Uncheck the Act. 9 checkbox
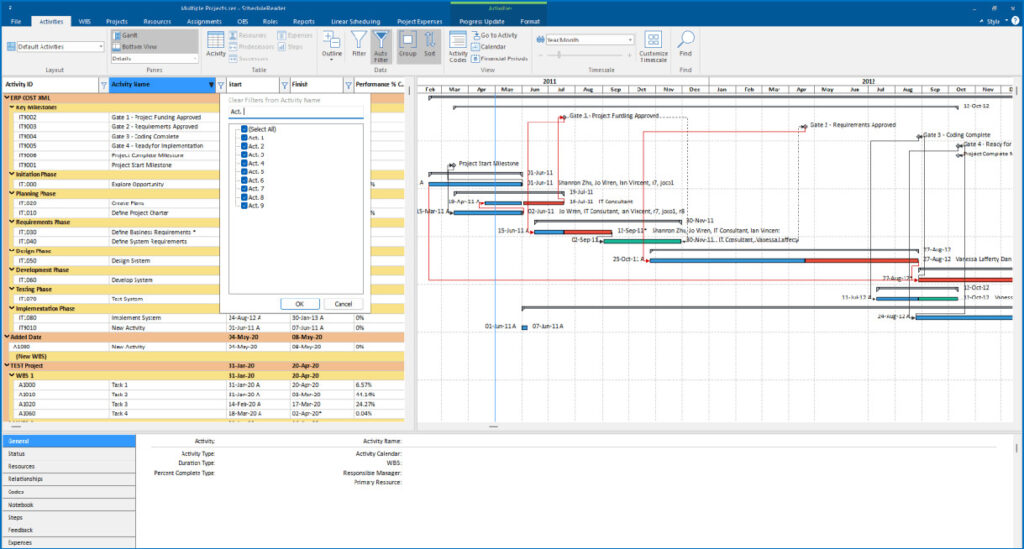Image resolution: width=1024 pixels, height=549 pixels. tap(244, 206)
